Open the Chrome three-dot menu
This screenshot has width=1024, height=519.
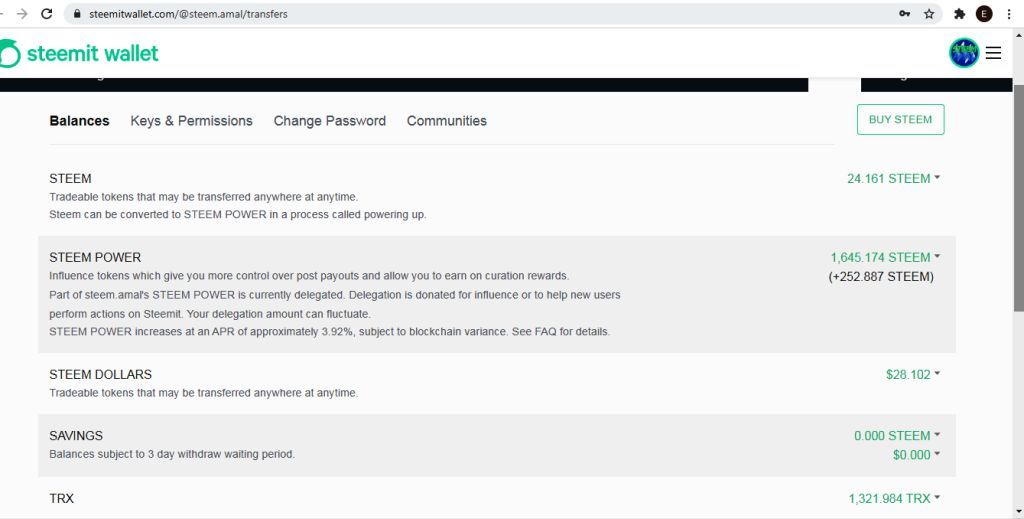(x=1009, y=14)
